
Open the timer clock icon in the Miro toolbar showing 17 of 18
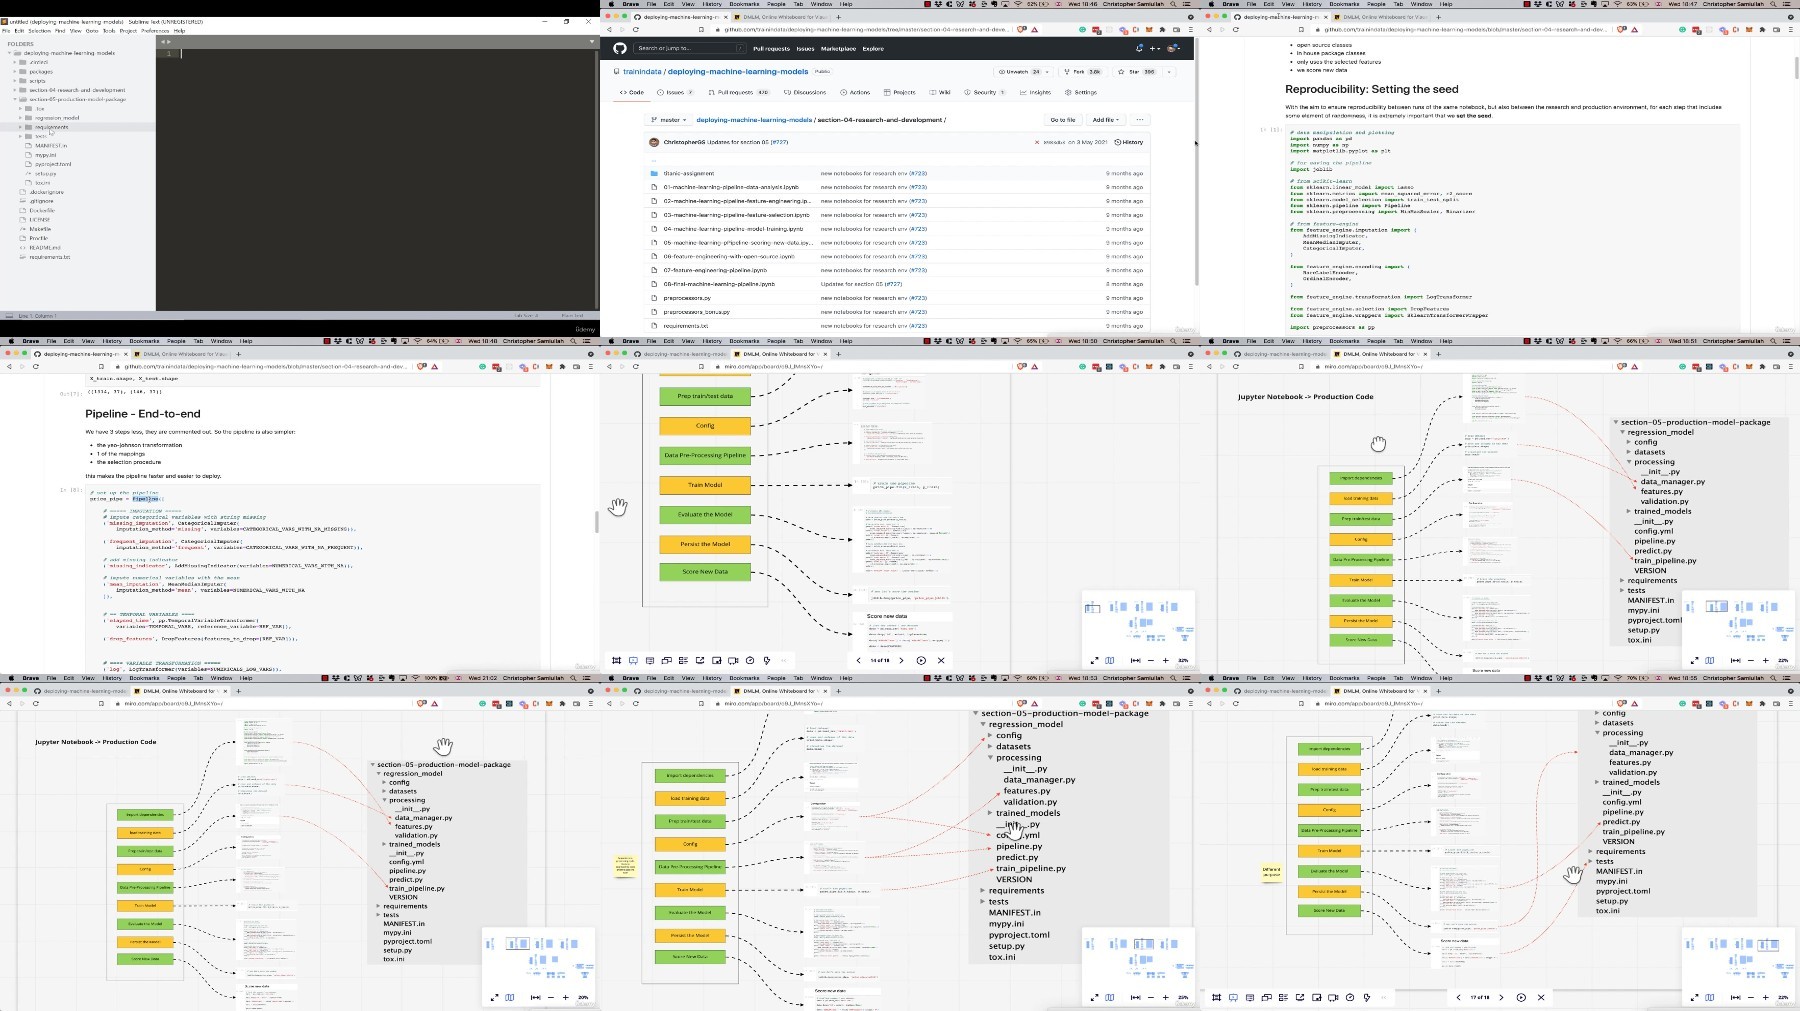pos(1350,997)
